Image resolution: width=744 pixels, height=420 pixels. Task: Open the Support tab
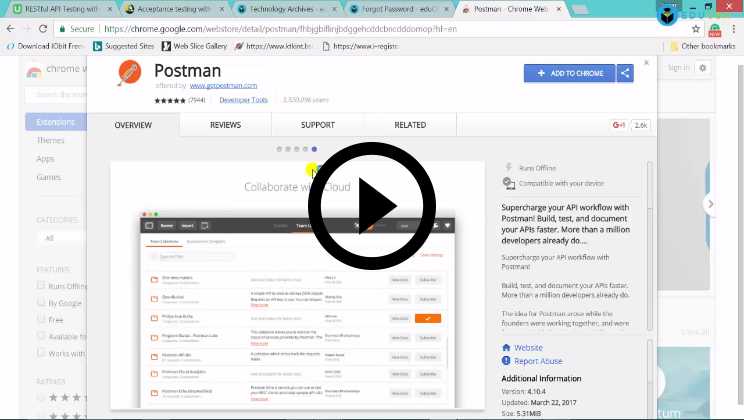point(317,126)
